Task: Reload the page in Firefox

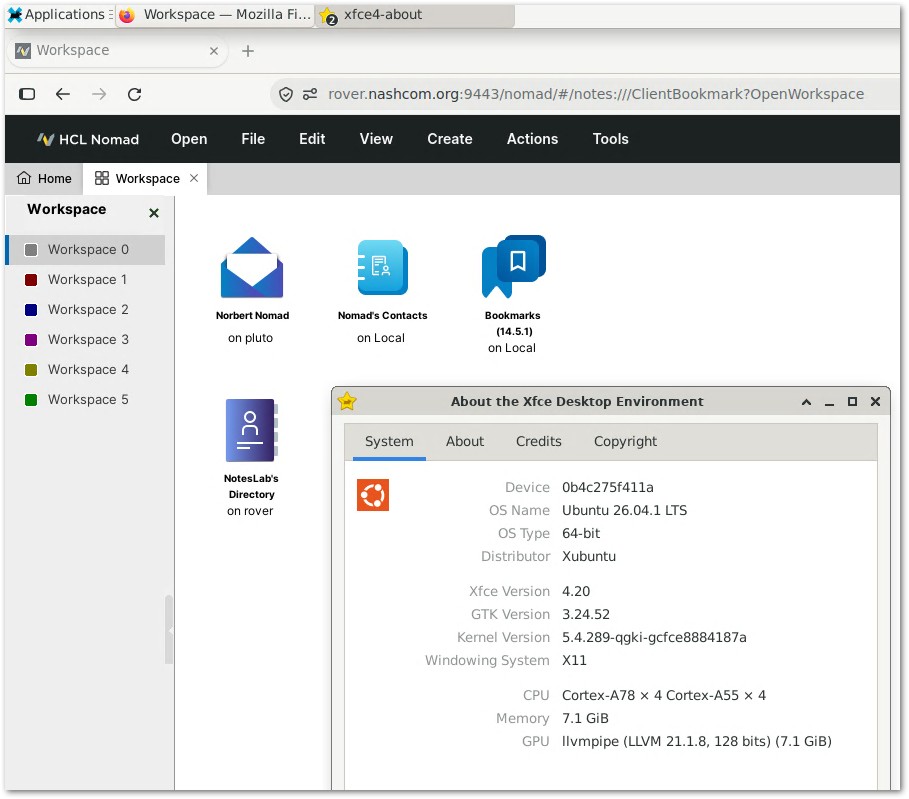Action: 134,94
